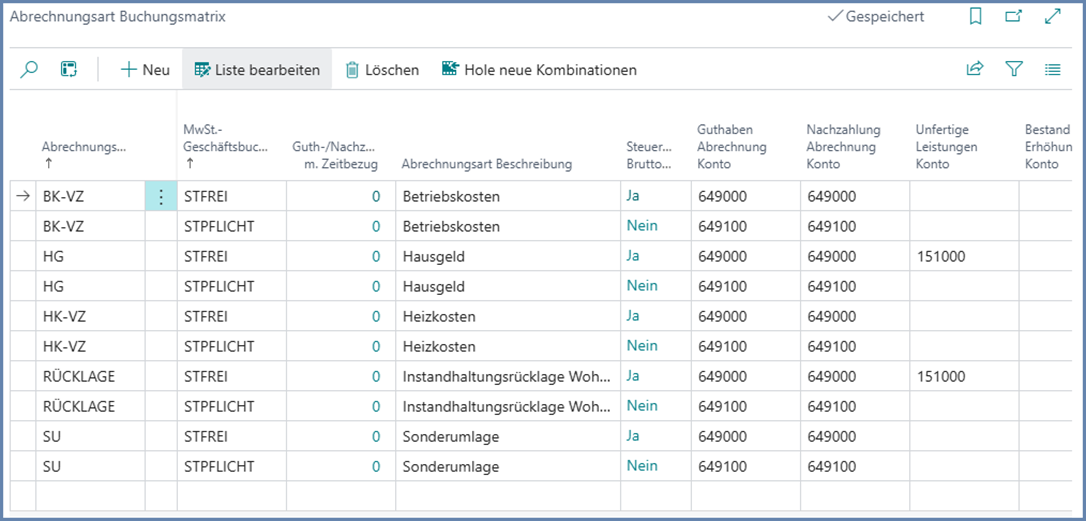Click Guthaben account 649100 in RÜCKLAGE STPFLICHT row
The height and width of the screenshot is (521, 1086).
tap(722, 407)
